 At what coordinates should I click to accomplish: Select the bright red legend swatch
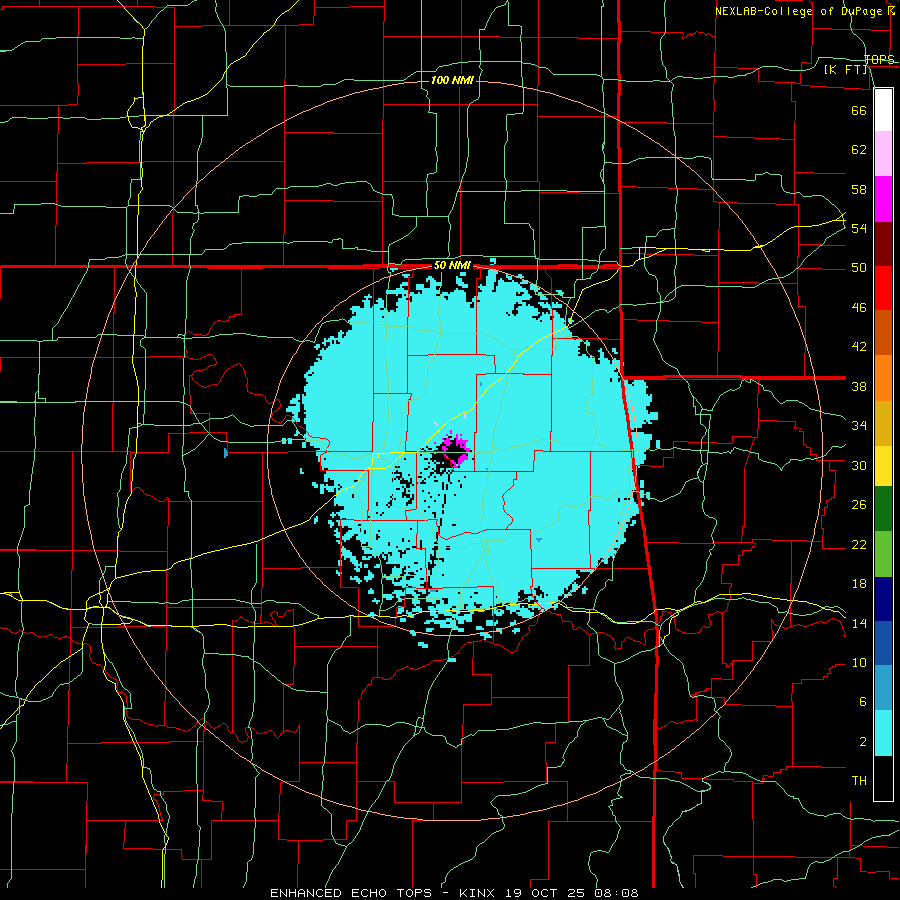point(883,288)
